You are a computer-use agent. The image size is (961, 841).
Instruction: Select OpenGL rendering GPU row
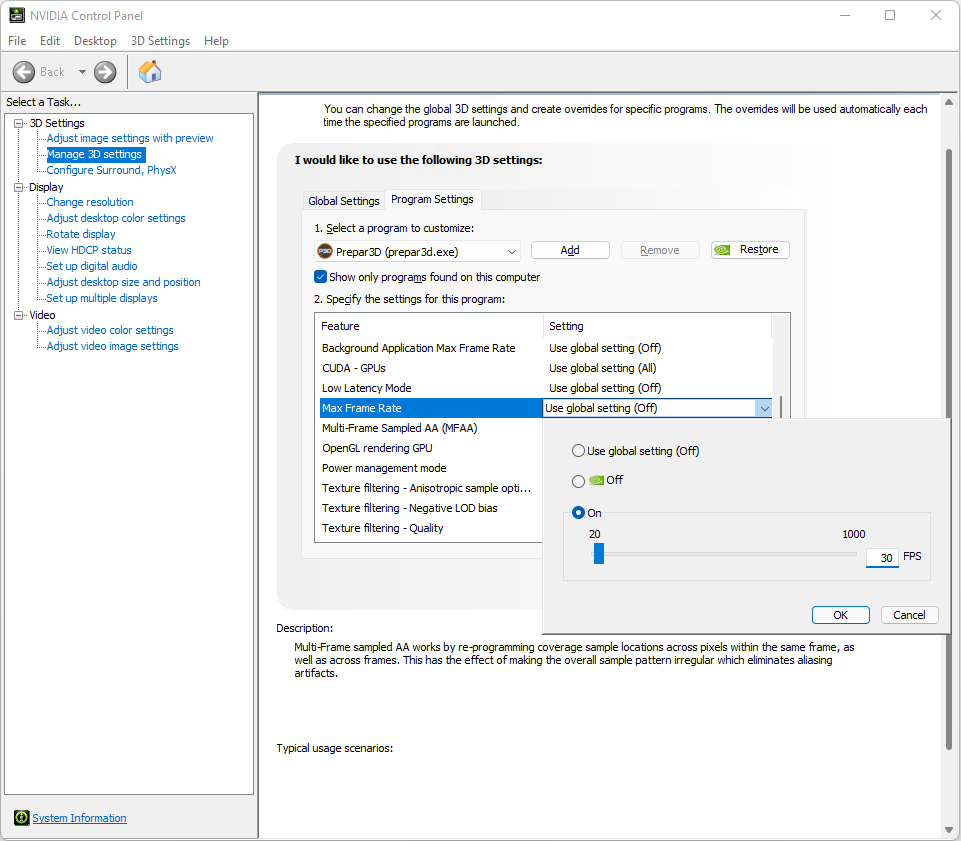(x=429, y=448)
